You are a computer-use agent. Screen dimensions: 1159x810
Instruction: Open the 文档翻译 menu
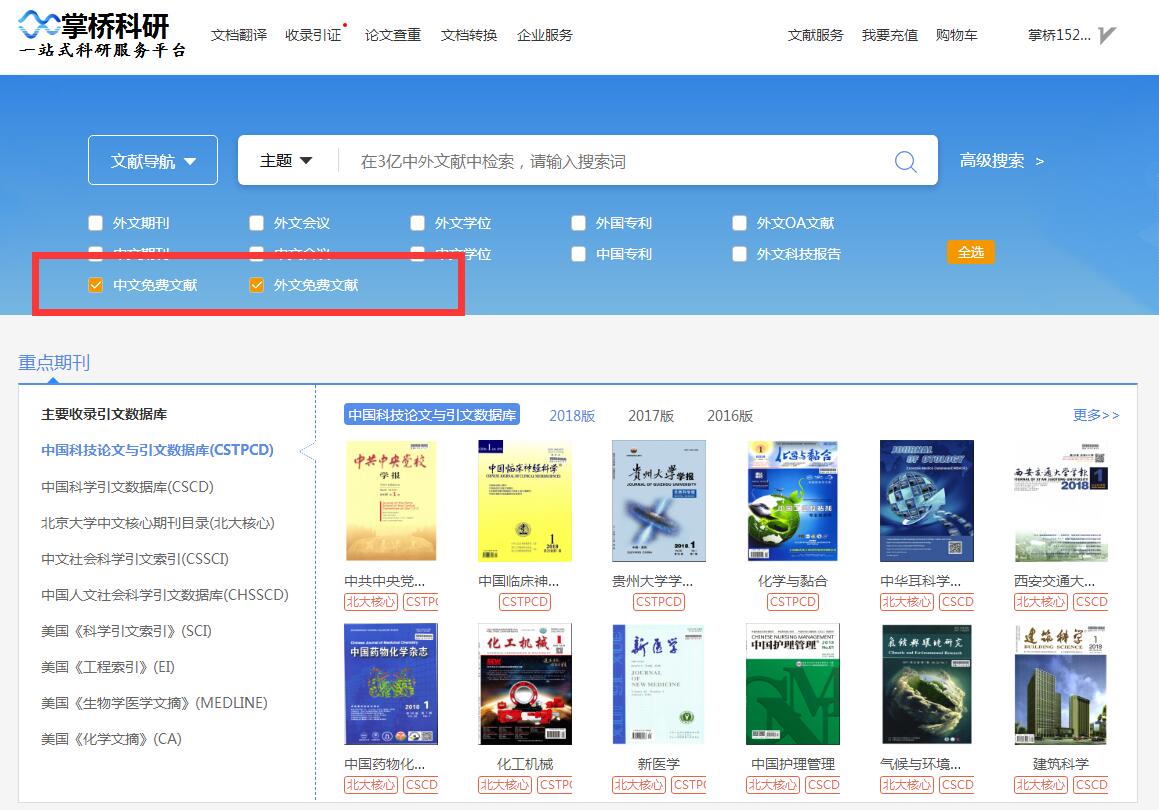click(239, 35)
